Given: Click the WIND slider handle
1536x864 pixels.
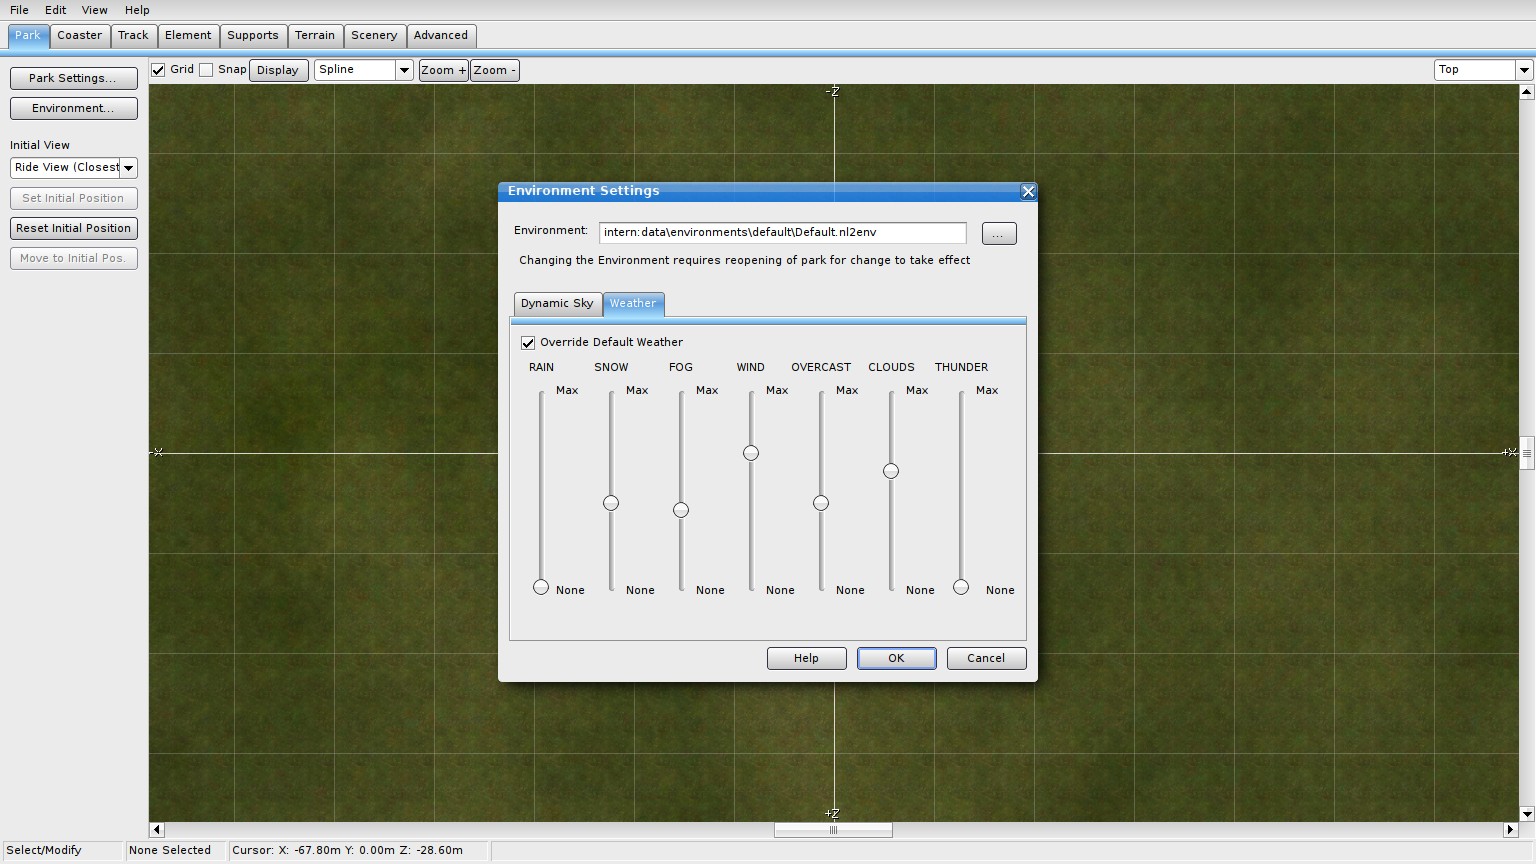Looking at the screenshot, I should tap(751, 453).
